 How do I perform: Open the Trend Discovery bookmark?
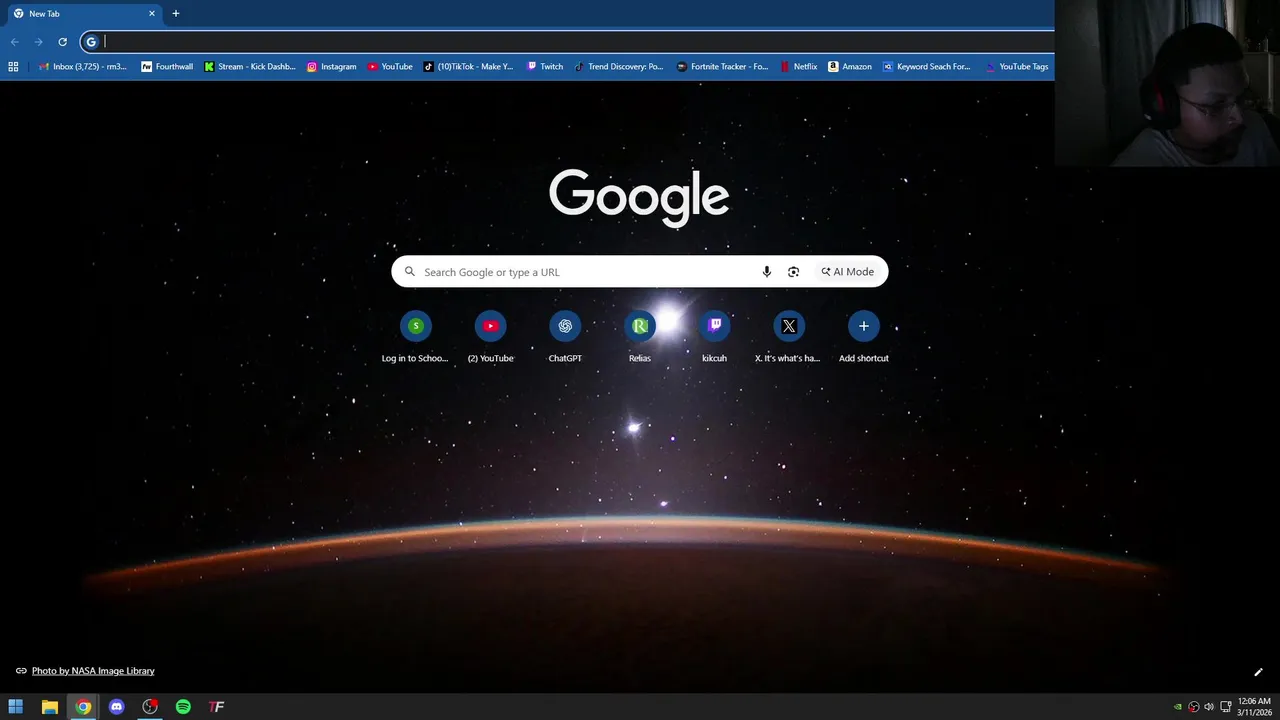point(618,67)
